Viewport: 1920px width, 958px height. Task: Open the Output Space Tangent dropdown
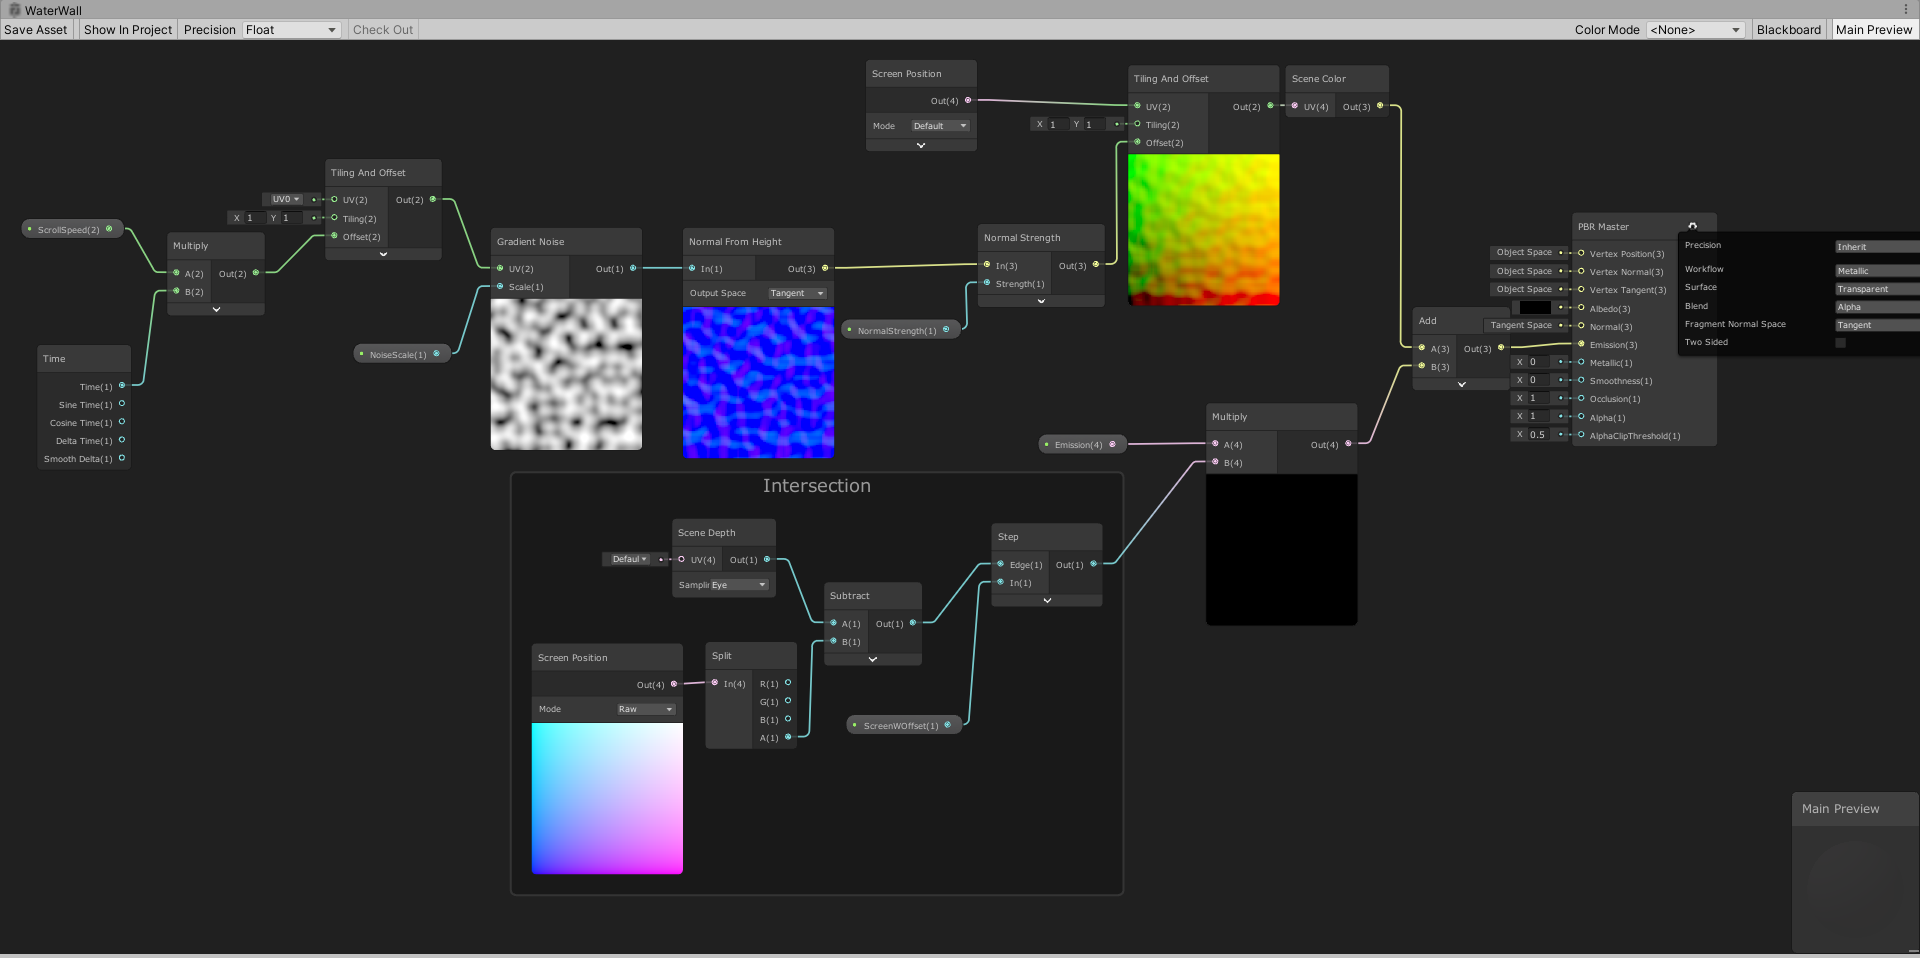coord(797,293)
